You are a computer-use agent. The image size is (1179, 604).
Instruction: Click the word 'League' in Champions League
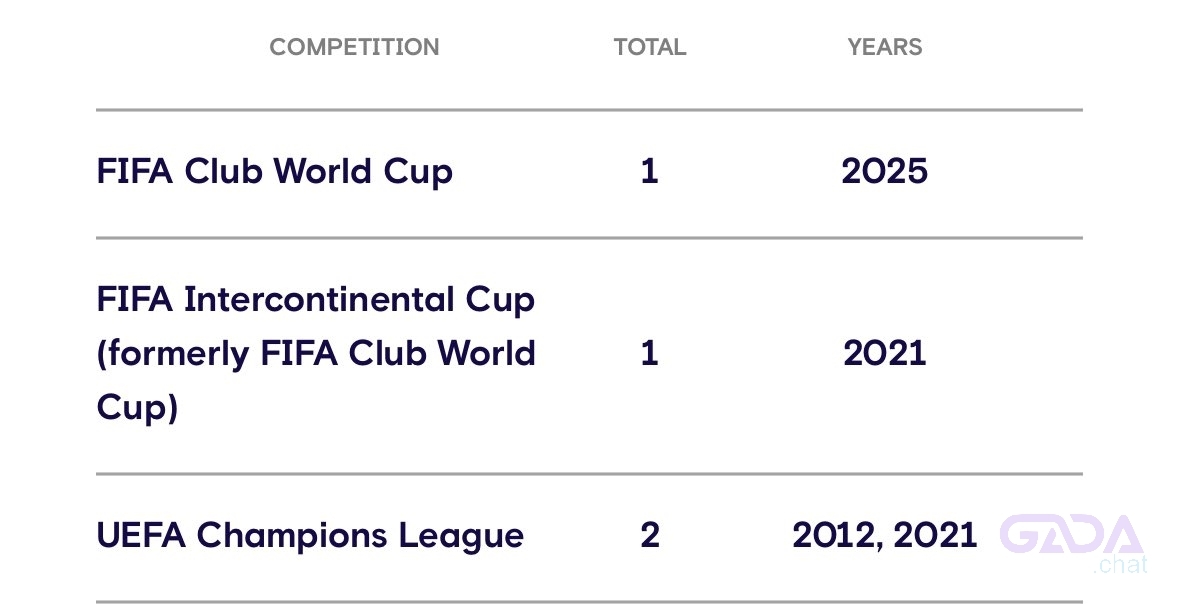(x=461, y=535)
